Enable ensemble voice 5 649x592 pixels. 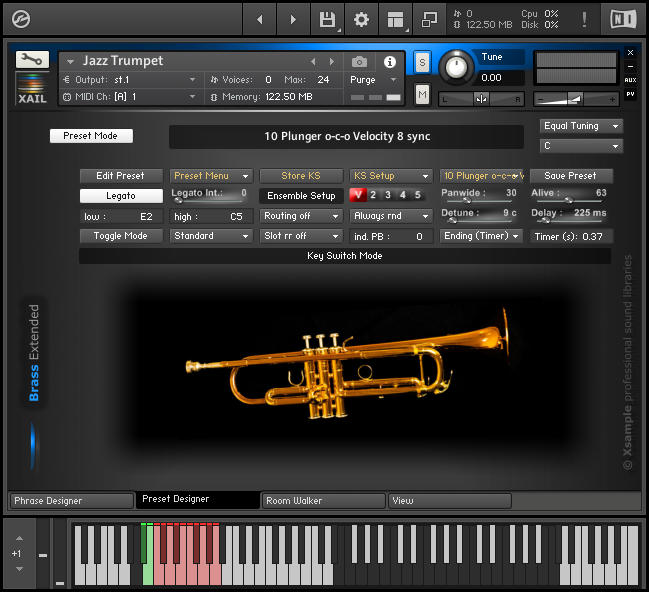pyautogui.click(x=418, y=195)
